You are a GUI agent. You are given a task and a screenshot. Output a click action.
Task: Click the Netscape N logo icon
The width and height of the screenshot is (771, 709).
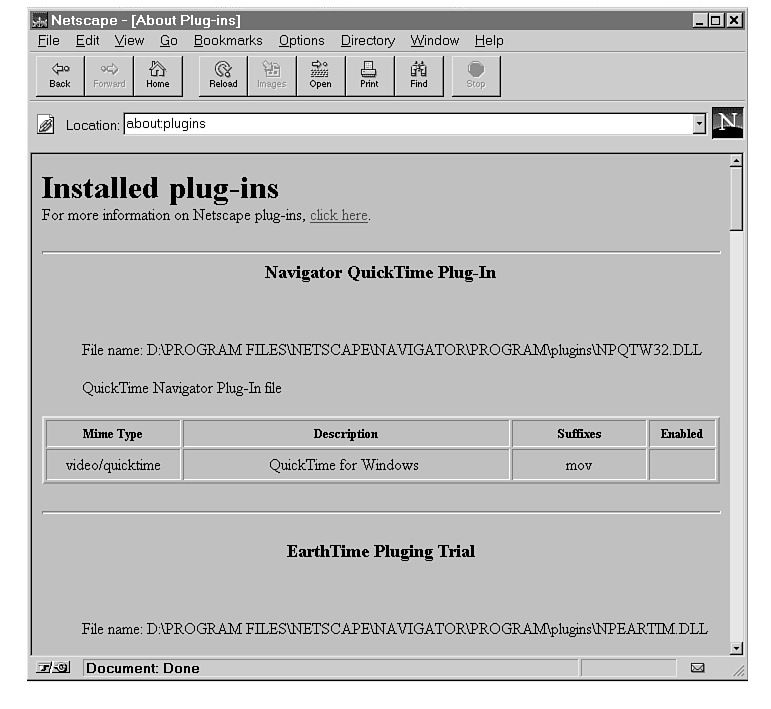727,123
